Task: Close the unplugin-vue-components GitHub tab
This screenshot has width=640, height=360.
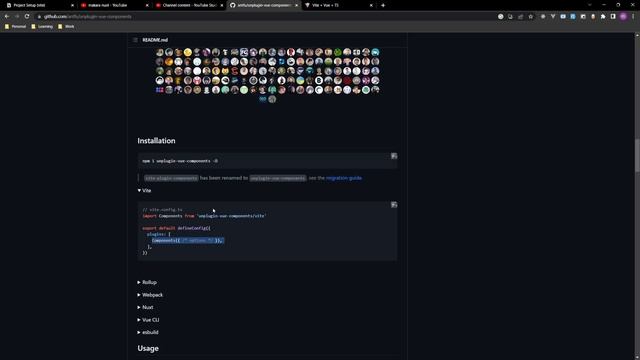Action: 297,5
